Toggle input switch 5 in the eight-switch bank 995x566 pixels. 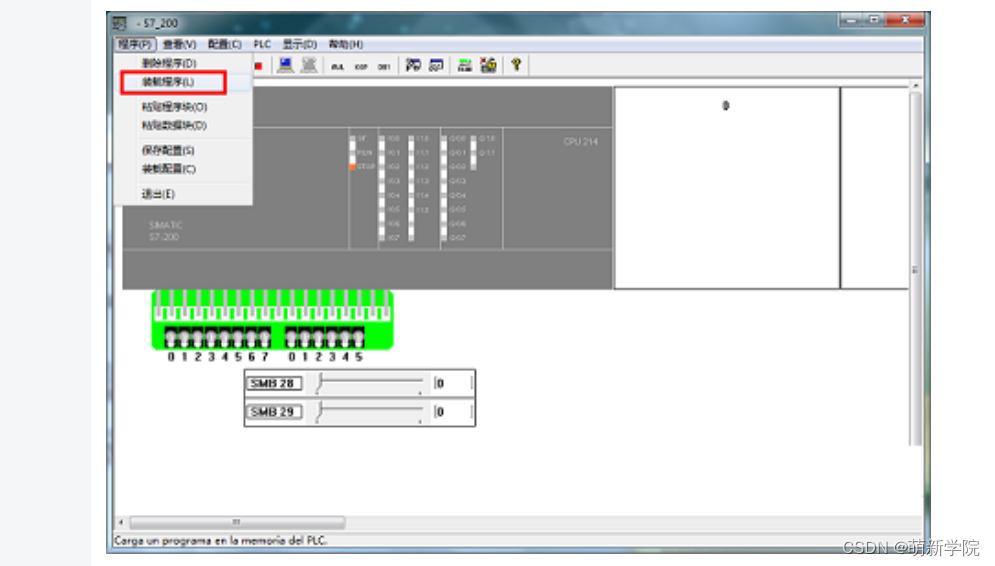pos(238,337)
